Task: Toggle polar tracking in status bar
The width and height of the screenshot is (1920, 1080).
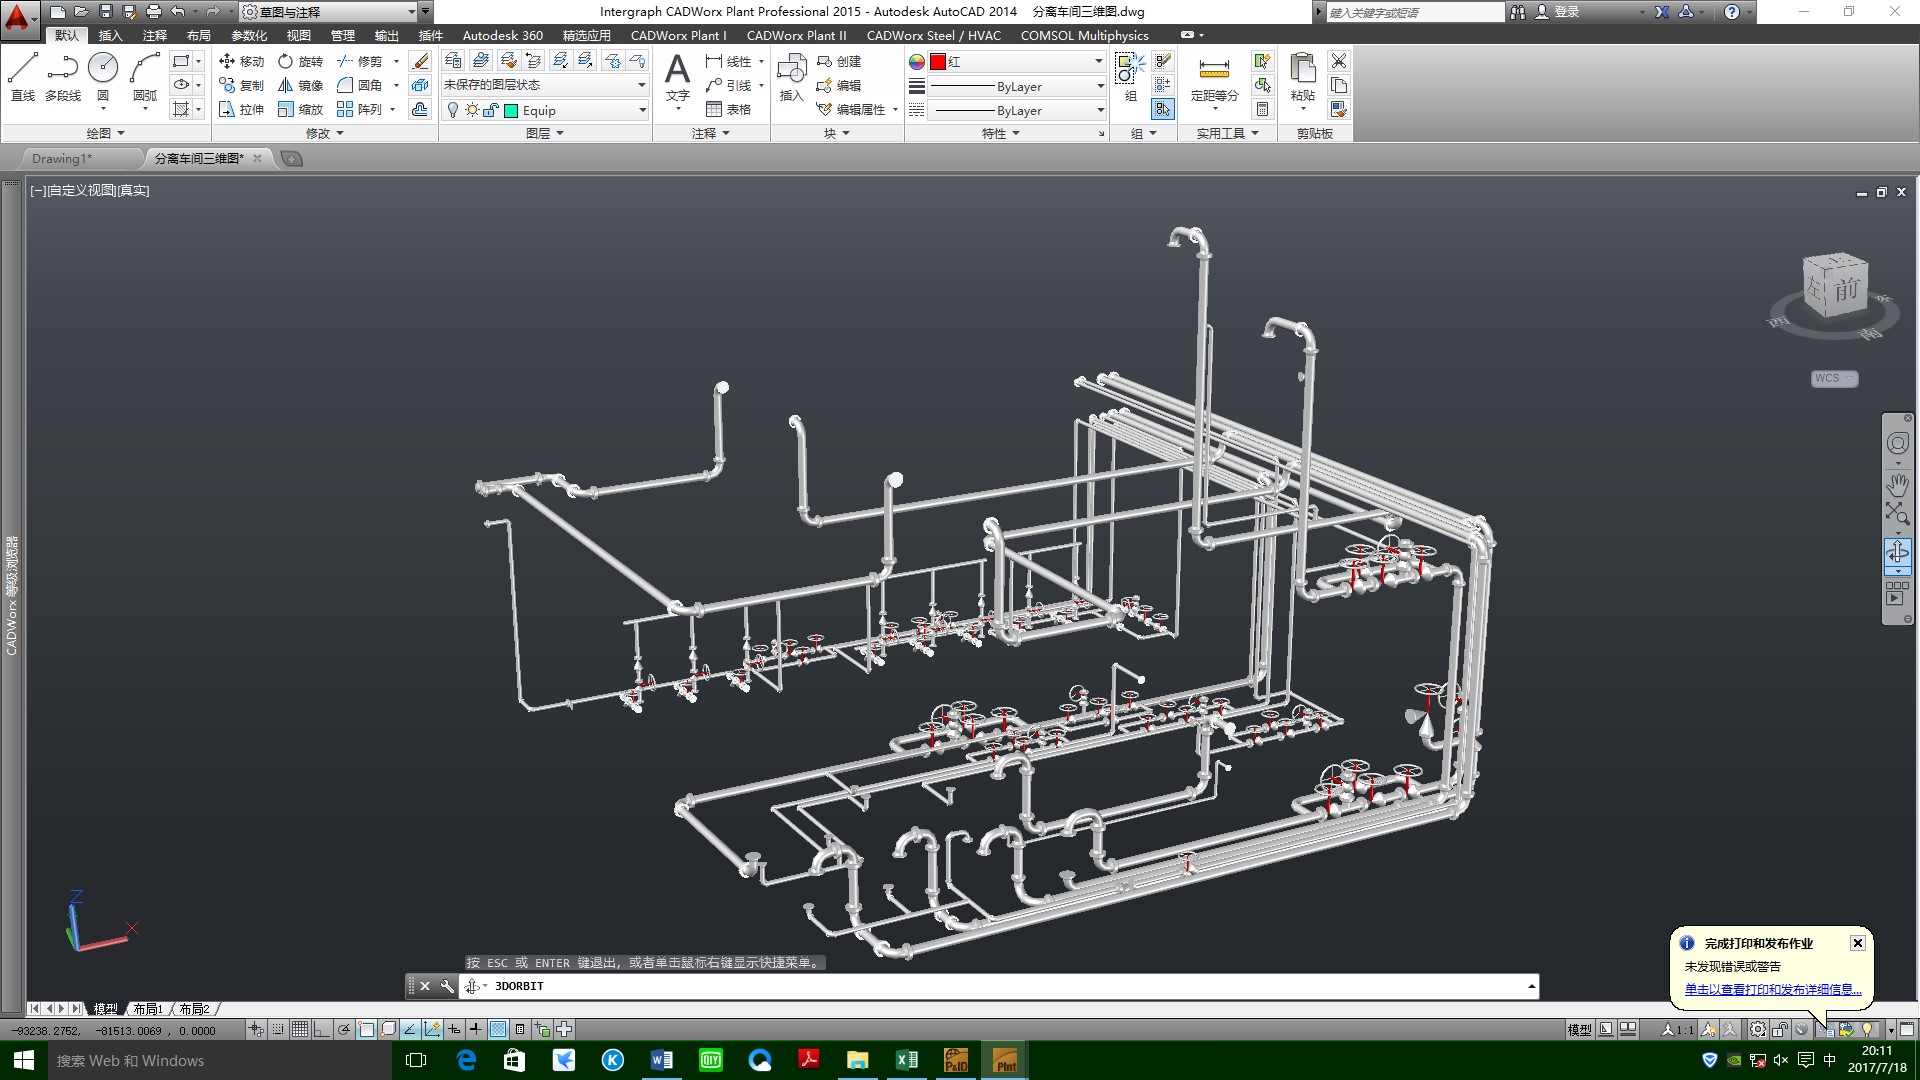Action: [x=344, y=1029]
